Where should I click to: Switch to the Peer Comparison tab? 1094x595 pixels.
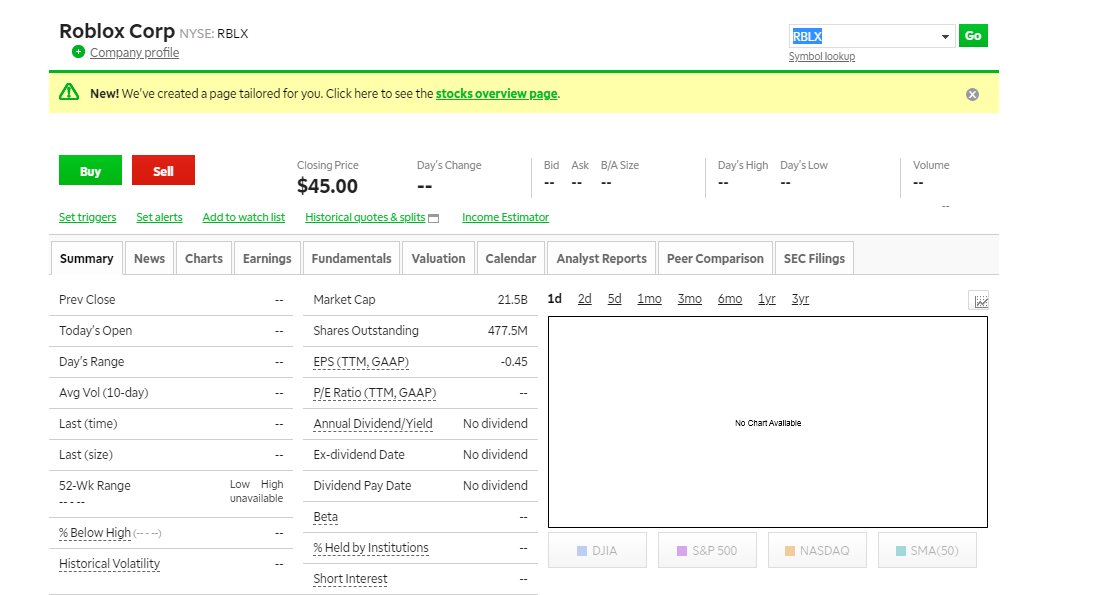point(715,258)
